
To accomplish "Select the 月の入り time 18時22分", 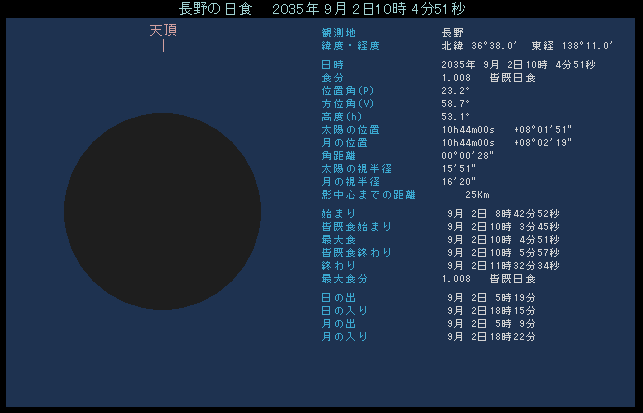I will tap(515, 336).
